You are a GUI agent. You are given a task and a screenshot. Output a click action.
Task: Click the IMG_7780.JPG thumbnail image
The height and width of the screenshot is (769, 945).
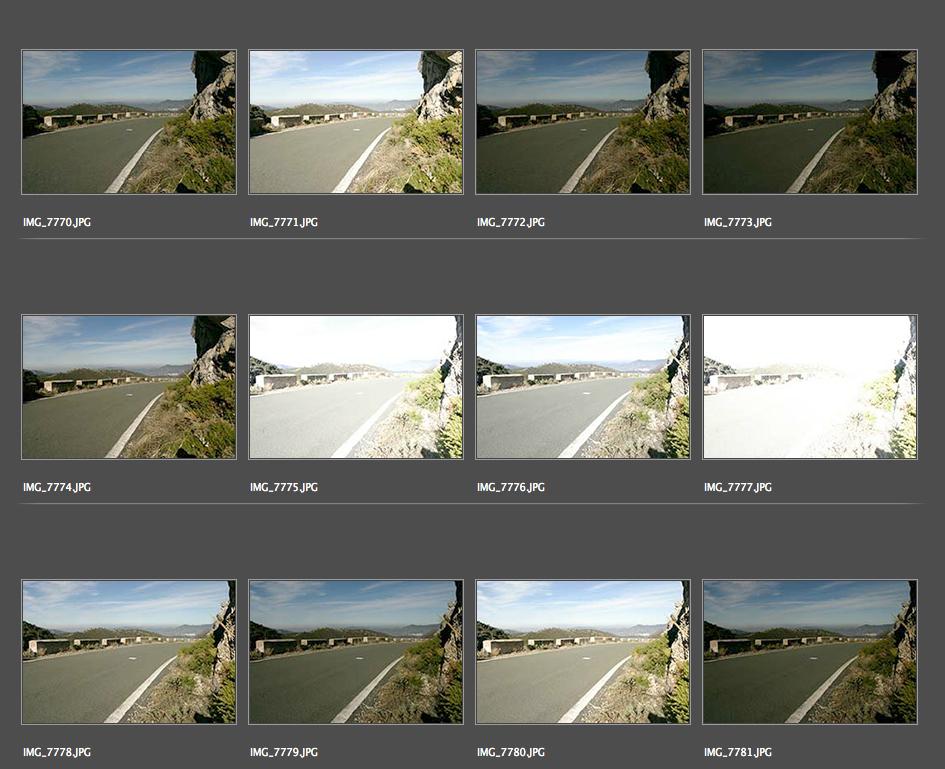583,652
